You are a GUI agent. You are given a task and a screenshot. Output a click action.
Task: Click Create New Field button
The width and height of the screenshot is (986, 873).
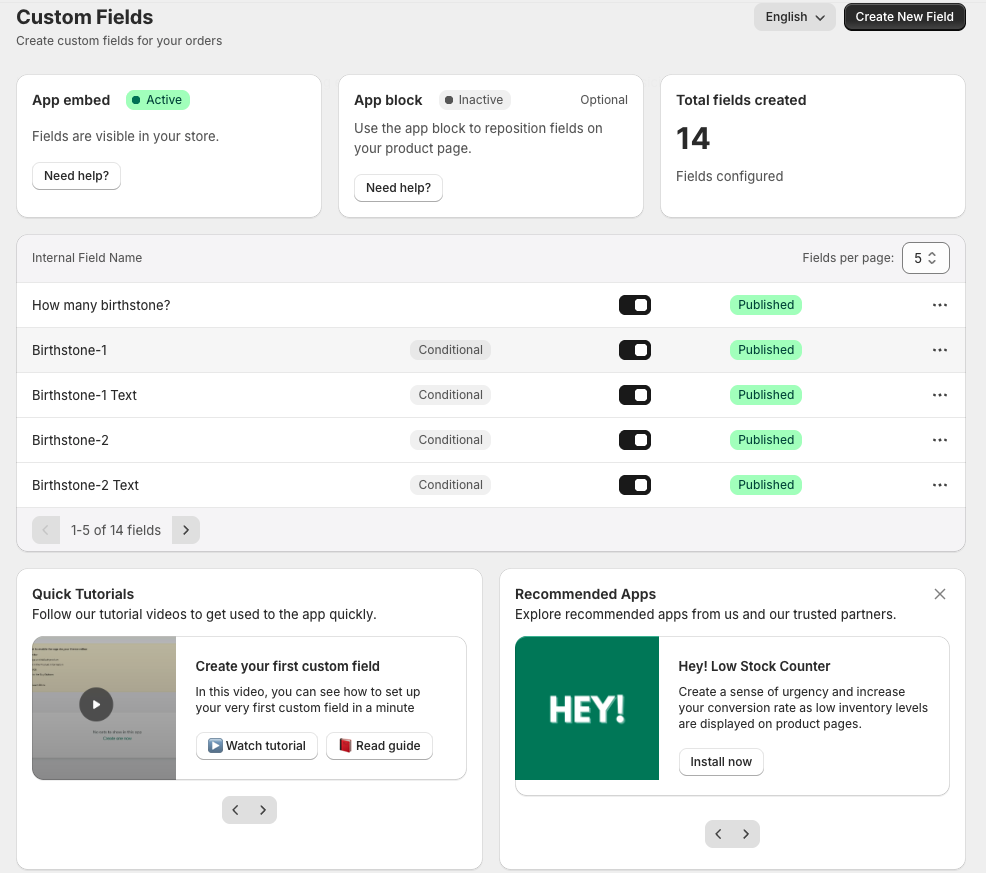coord(904,17)
